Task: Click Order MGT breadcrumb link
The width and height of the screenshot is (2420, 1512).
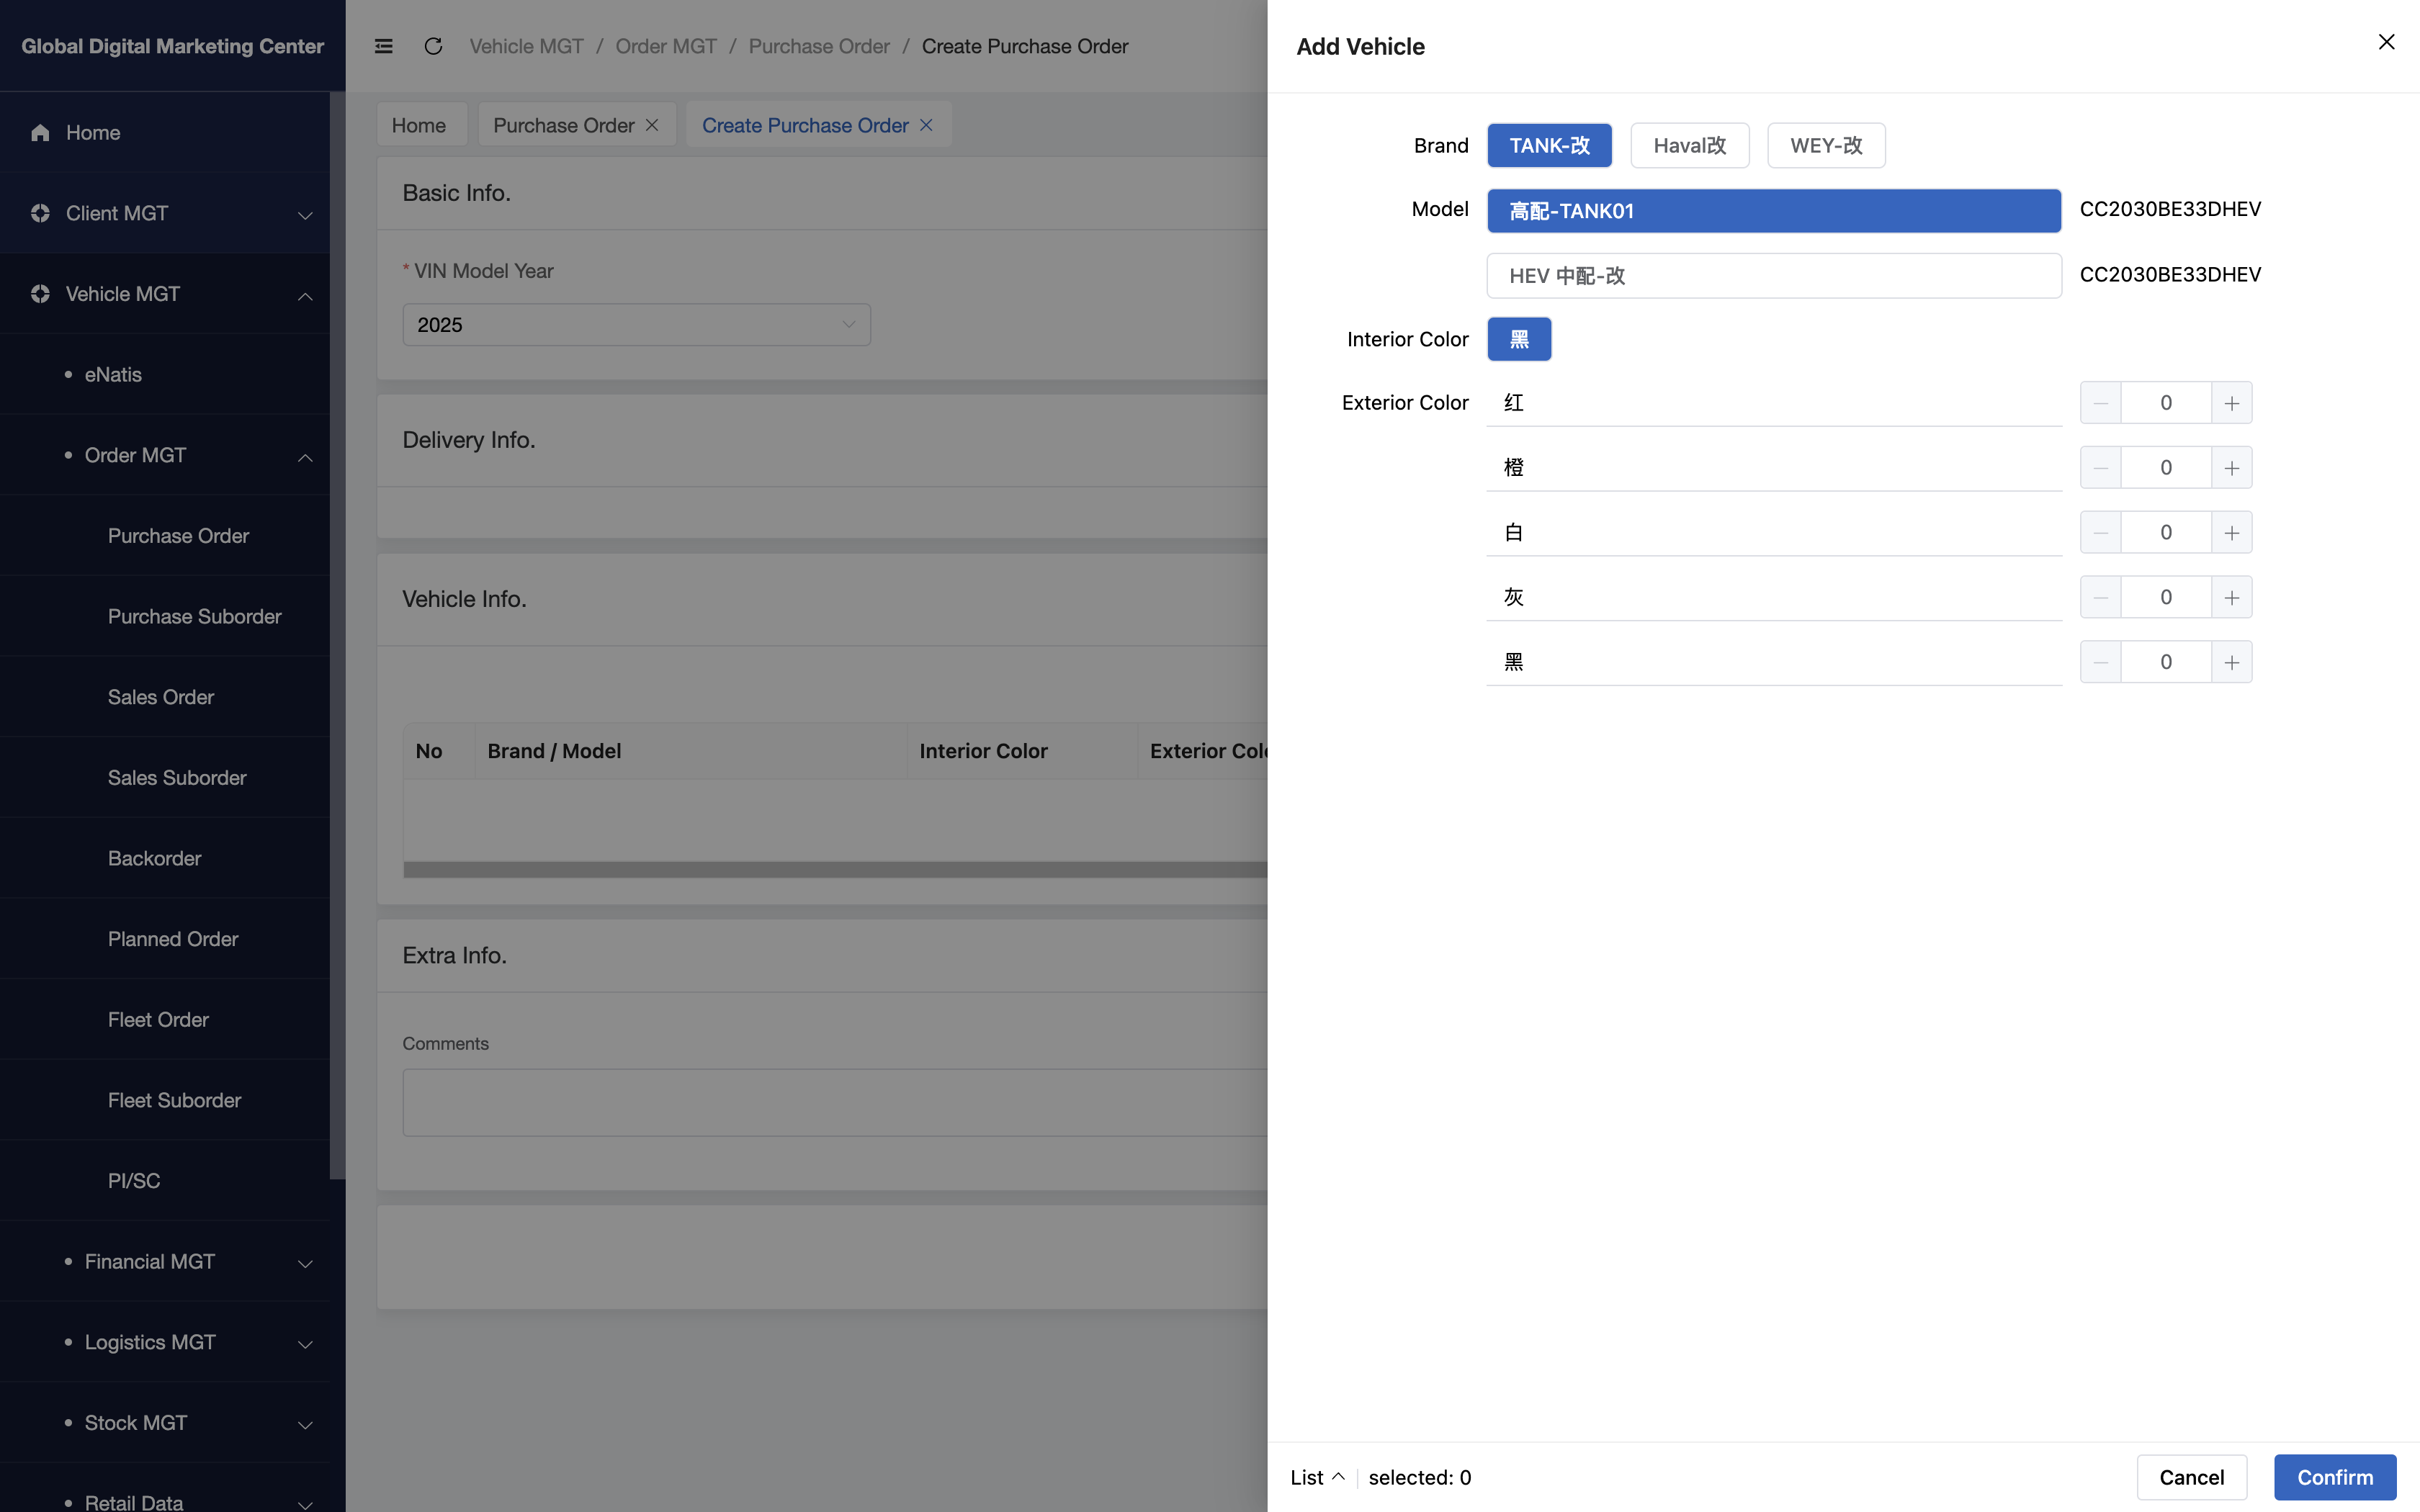Action: point(665,46)
